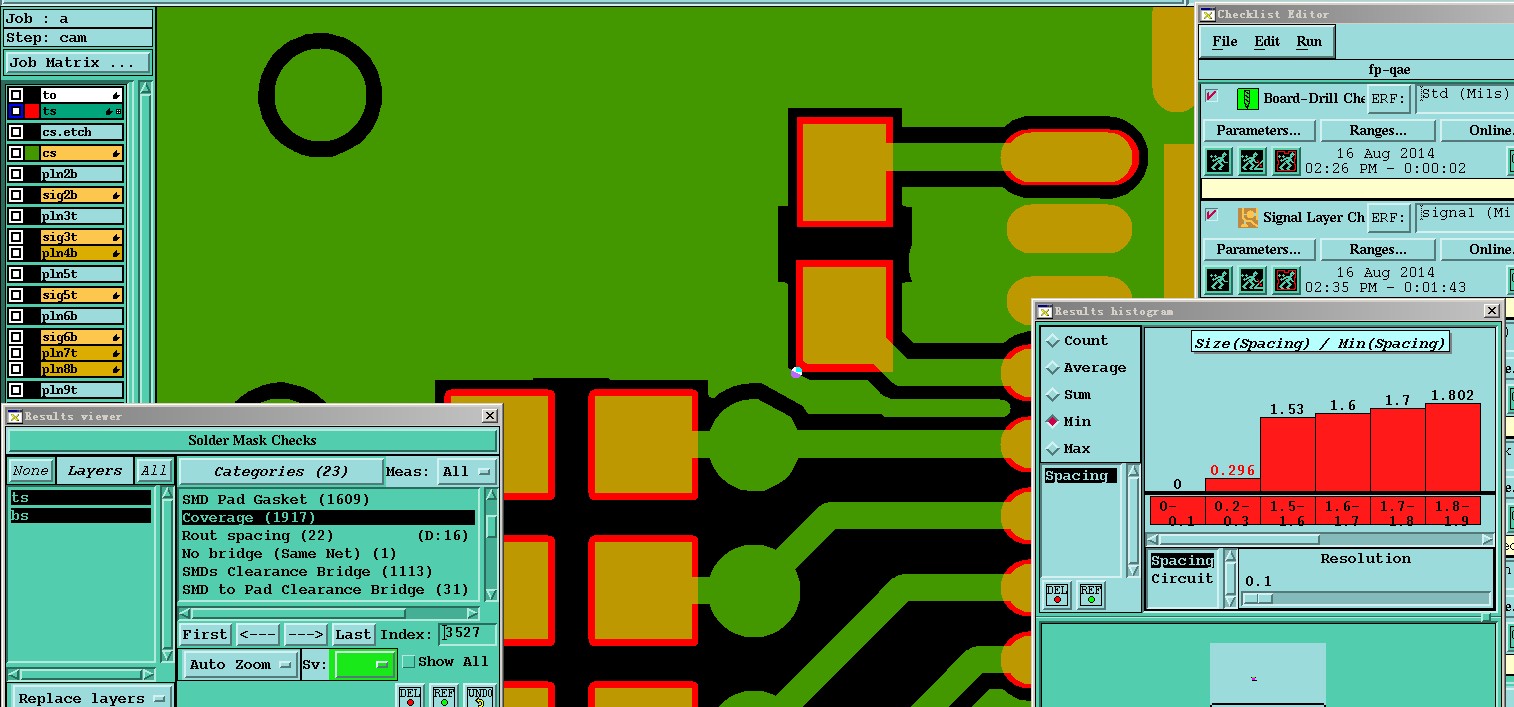Click the orange Signal Layer Checks icon

1247,217
